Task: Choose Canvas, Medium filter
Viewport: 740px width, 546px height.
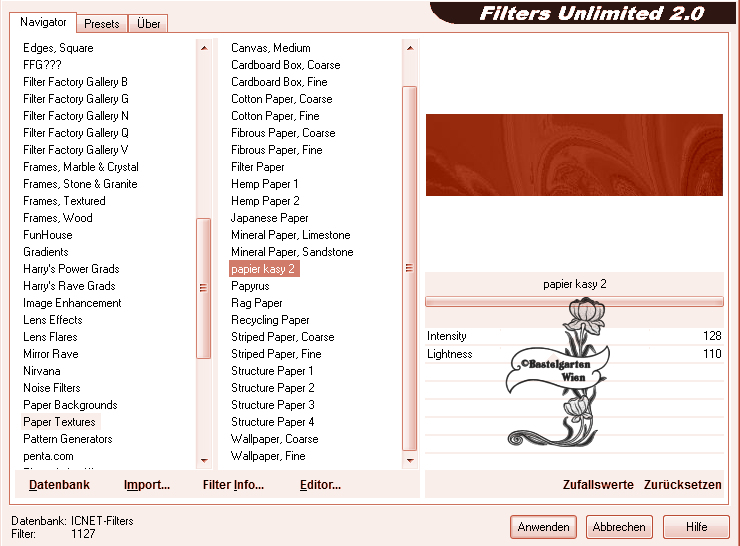Action: coord(271,48)
